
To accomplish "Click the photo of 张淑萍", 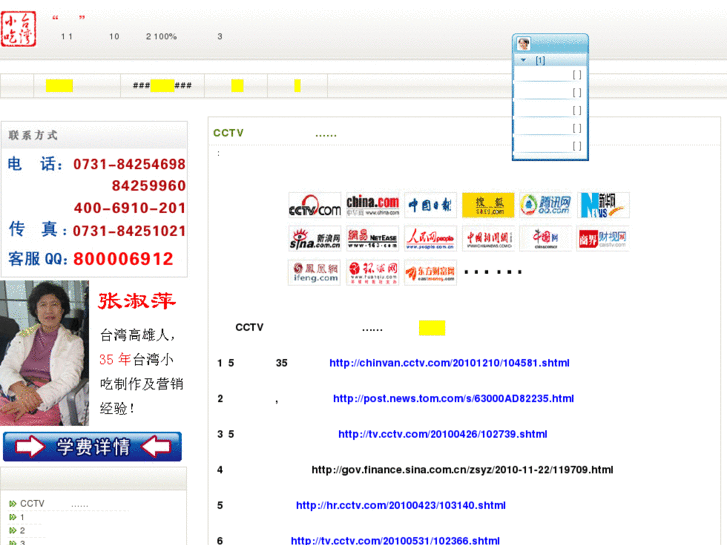I will click(x=44, y=353).
